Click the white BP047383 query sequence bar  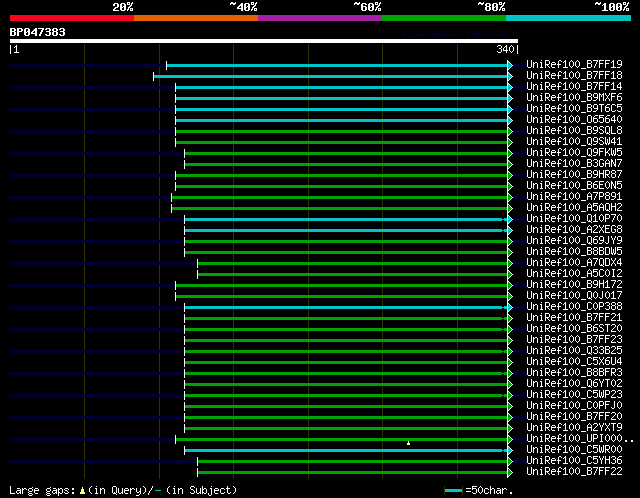pos(264,41)
